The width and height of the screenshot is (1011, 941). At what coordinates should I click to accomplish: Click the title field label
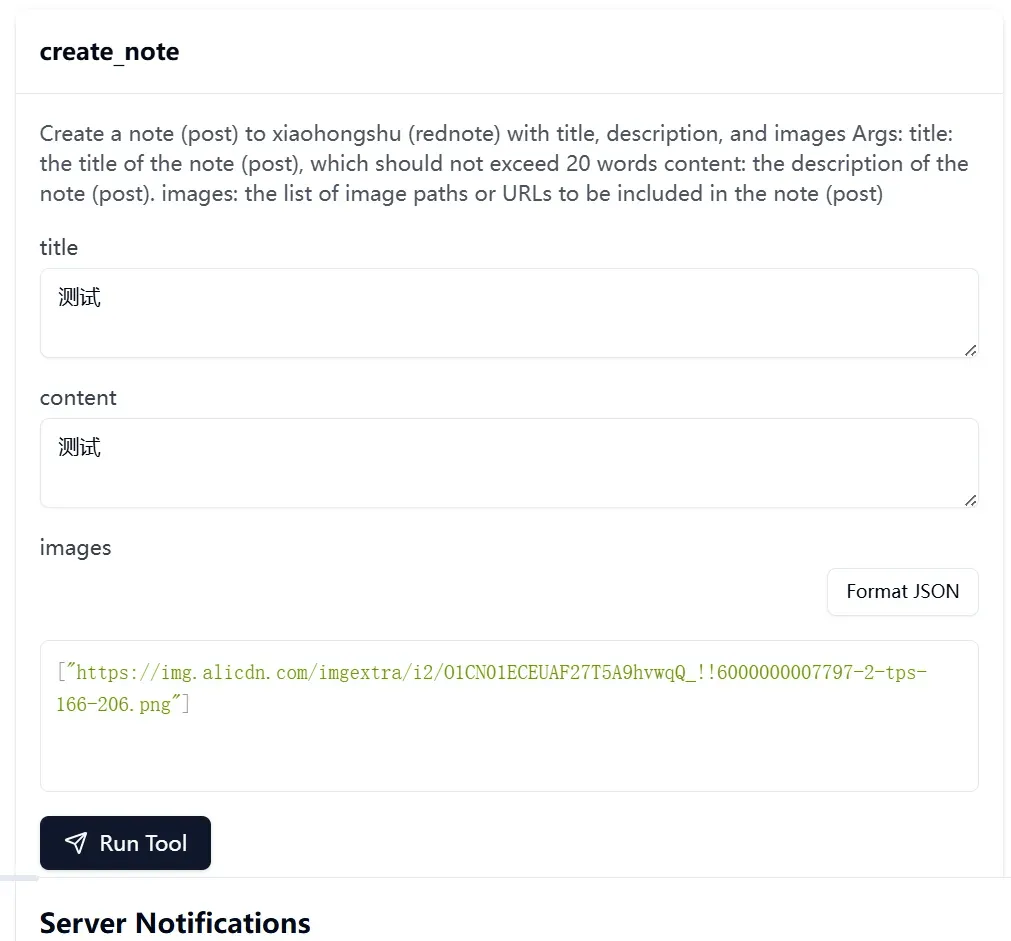59,248
